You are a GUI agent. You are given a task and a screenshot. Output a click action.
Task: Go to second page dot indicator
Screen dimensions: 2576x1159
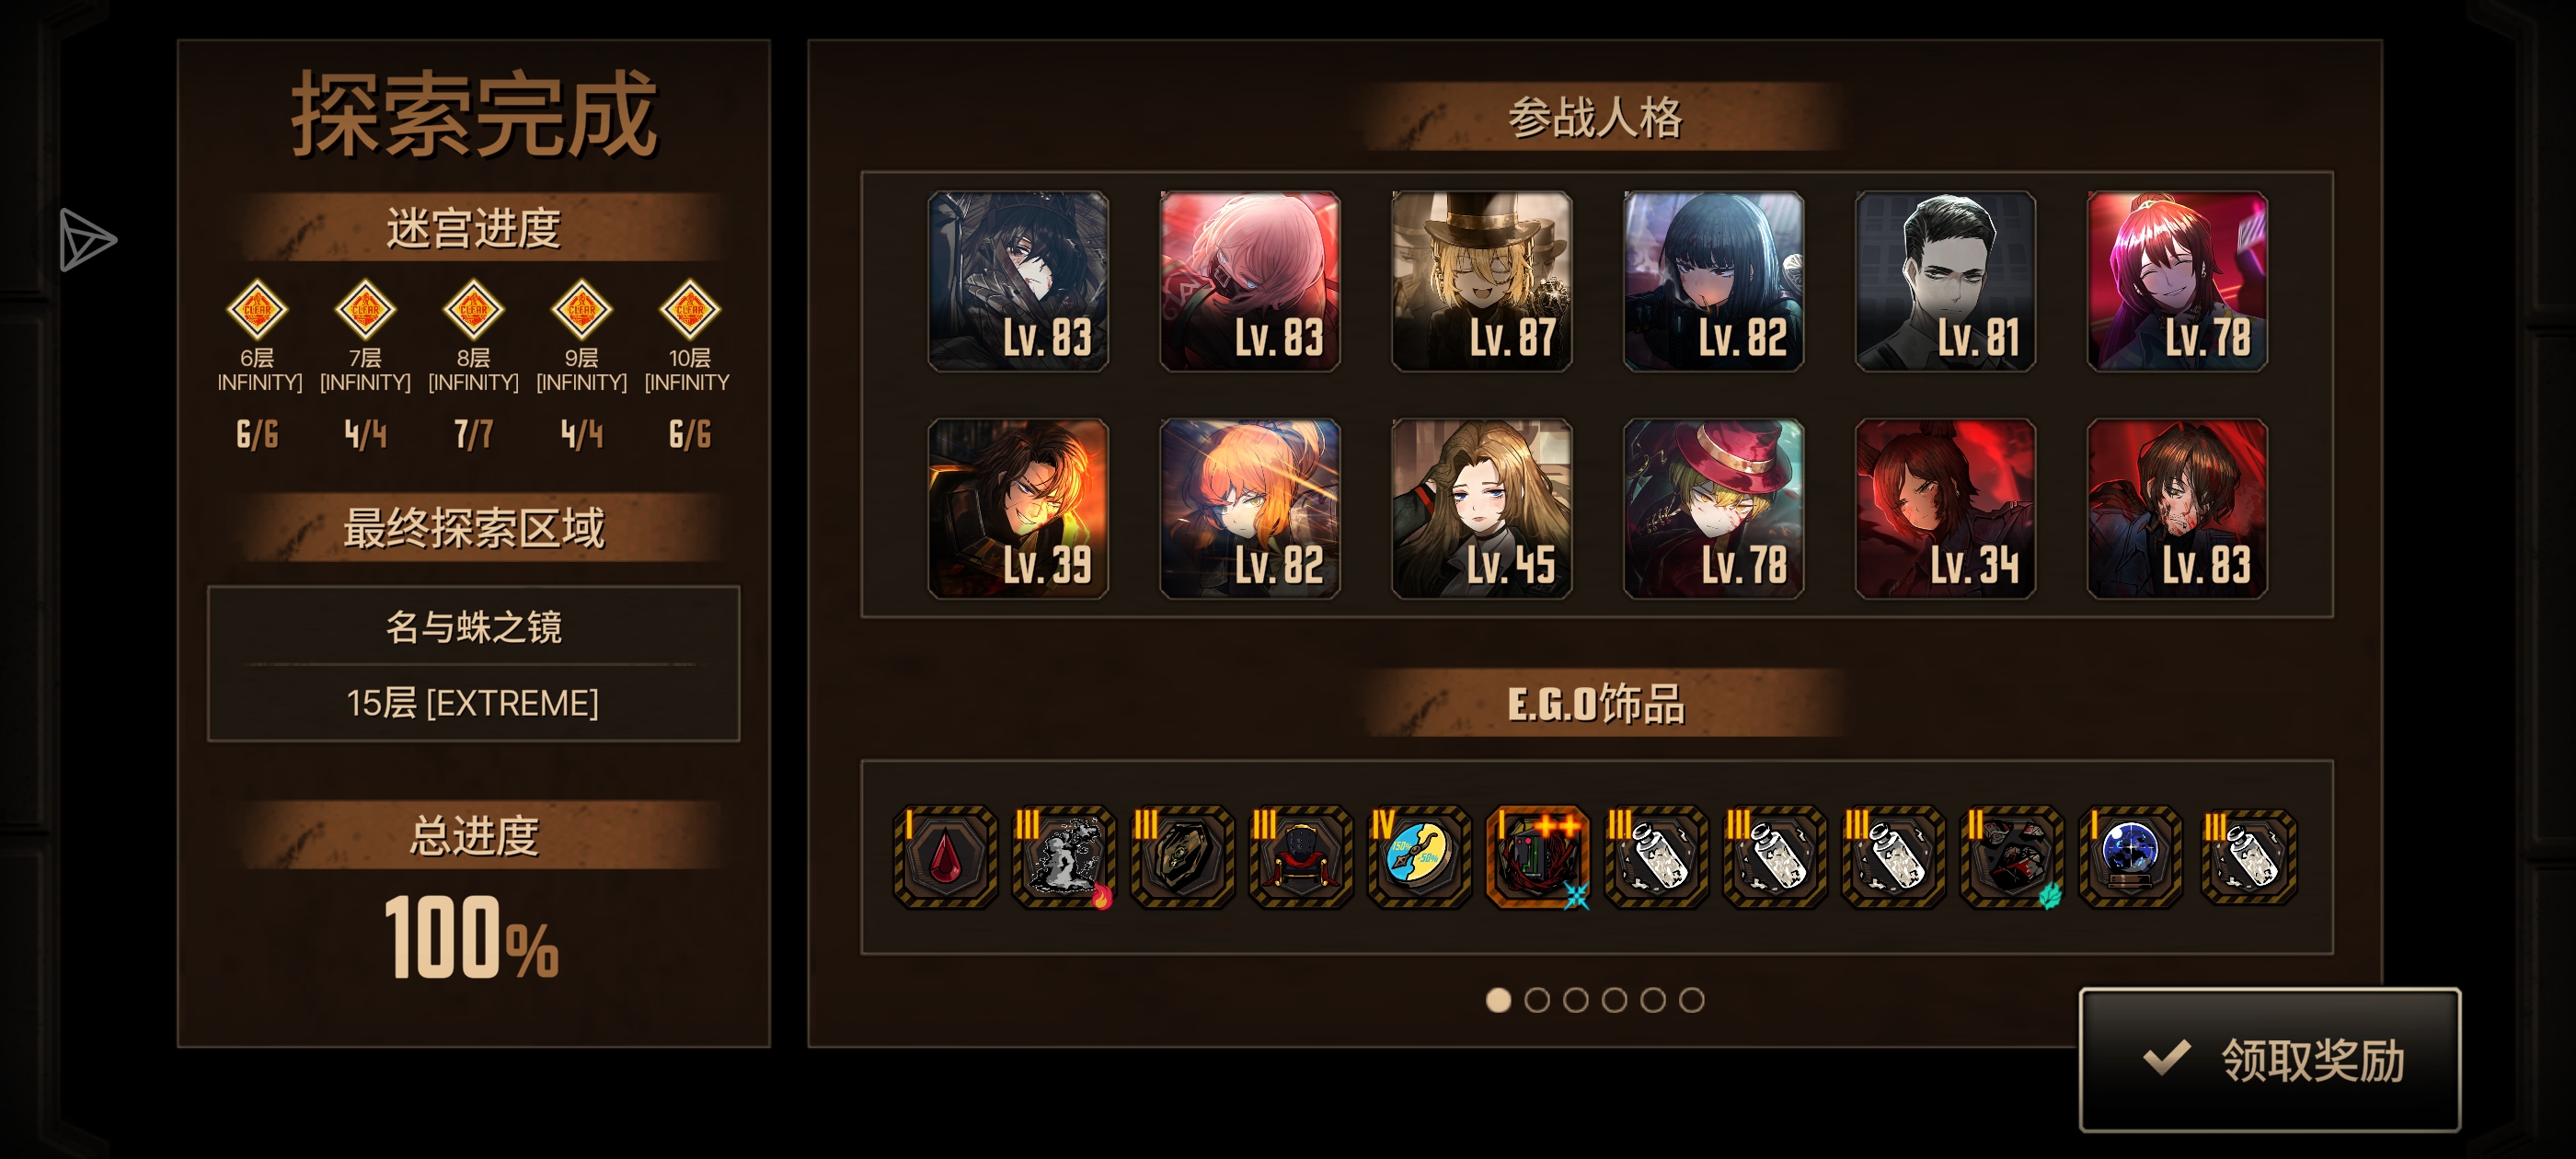[1537, 999]
